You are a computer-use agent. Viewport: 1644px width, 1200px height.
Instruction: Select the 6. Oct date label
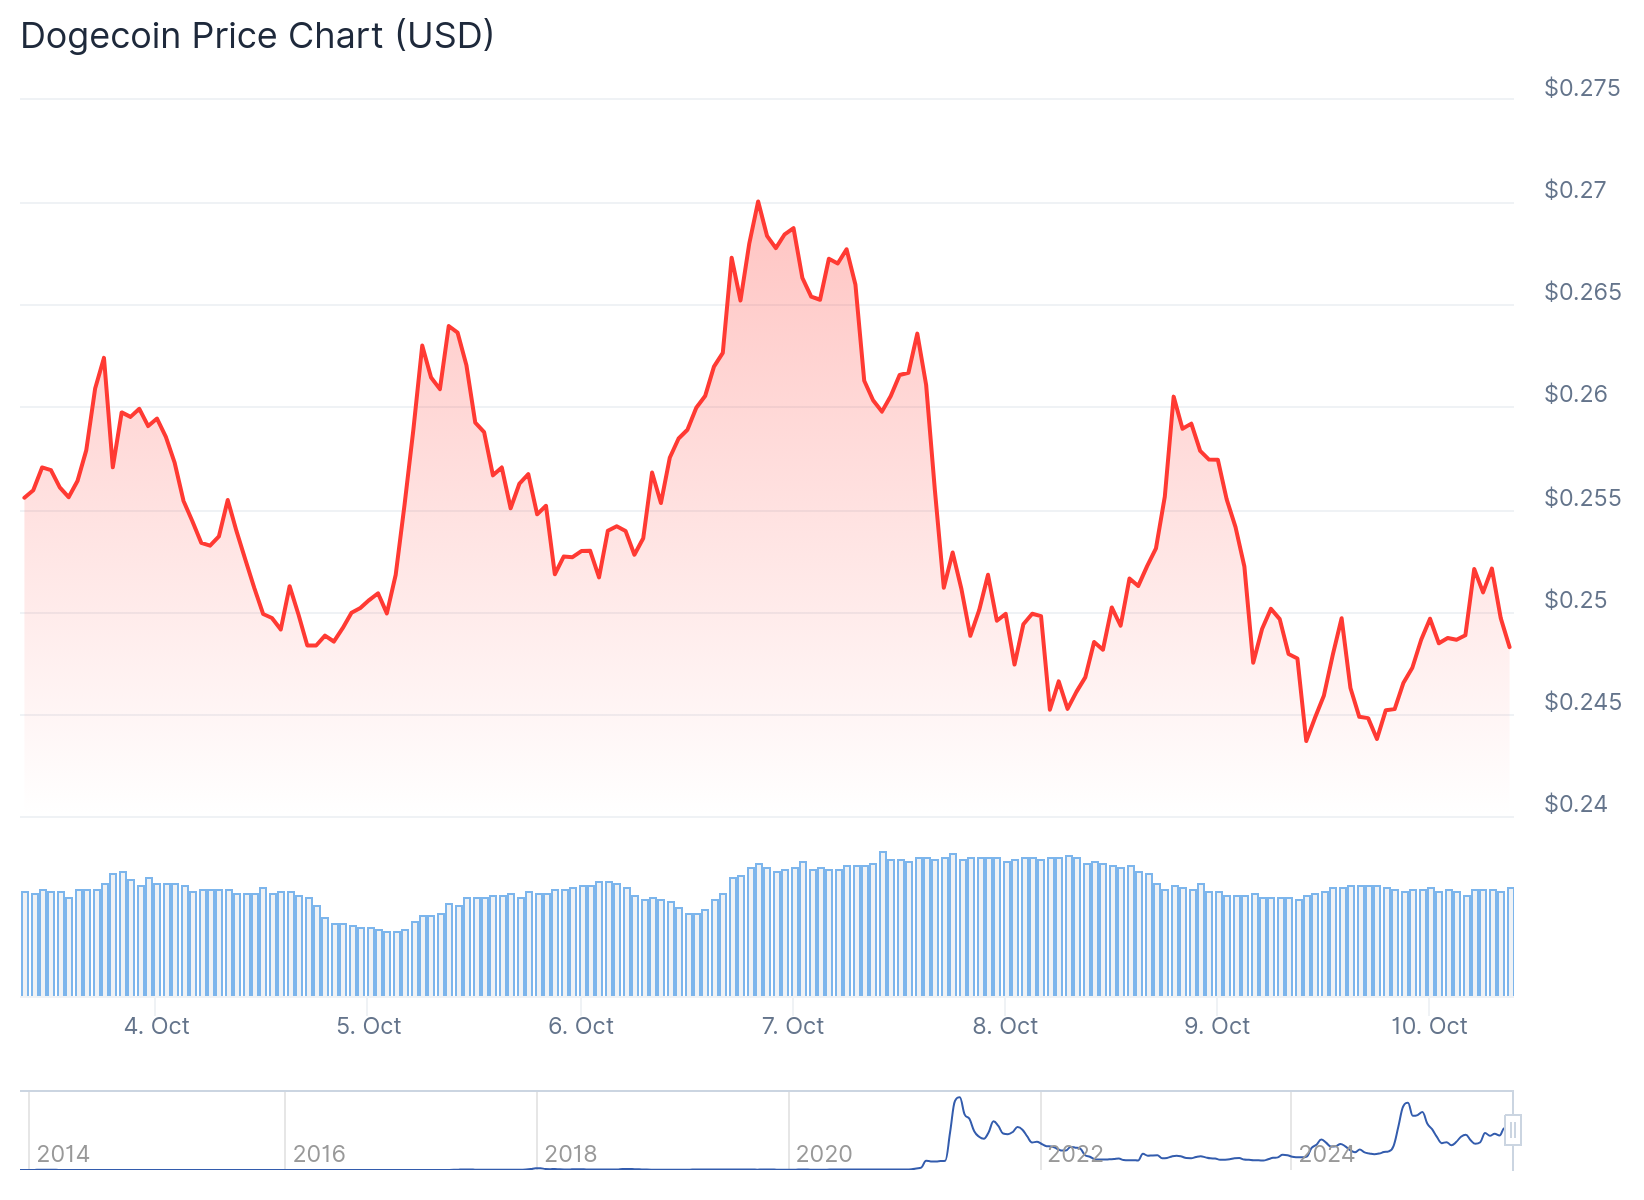coord(581,1026)
